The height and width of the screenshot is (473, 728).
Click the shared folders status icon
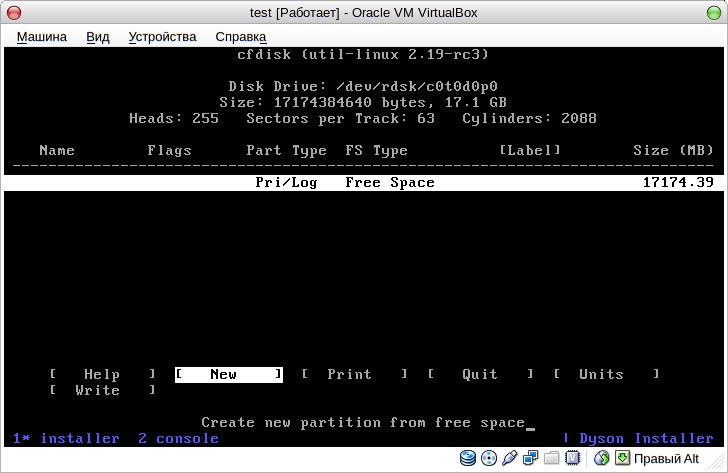coord(551,458)
